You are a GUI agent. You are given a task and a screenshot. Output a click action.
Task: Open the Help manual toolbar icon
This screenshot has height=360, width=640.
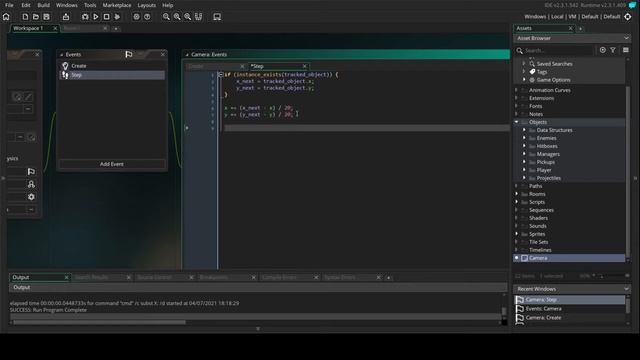pyautogui.click(x=147, y=17)
